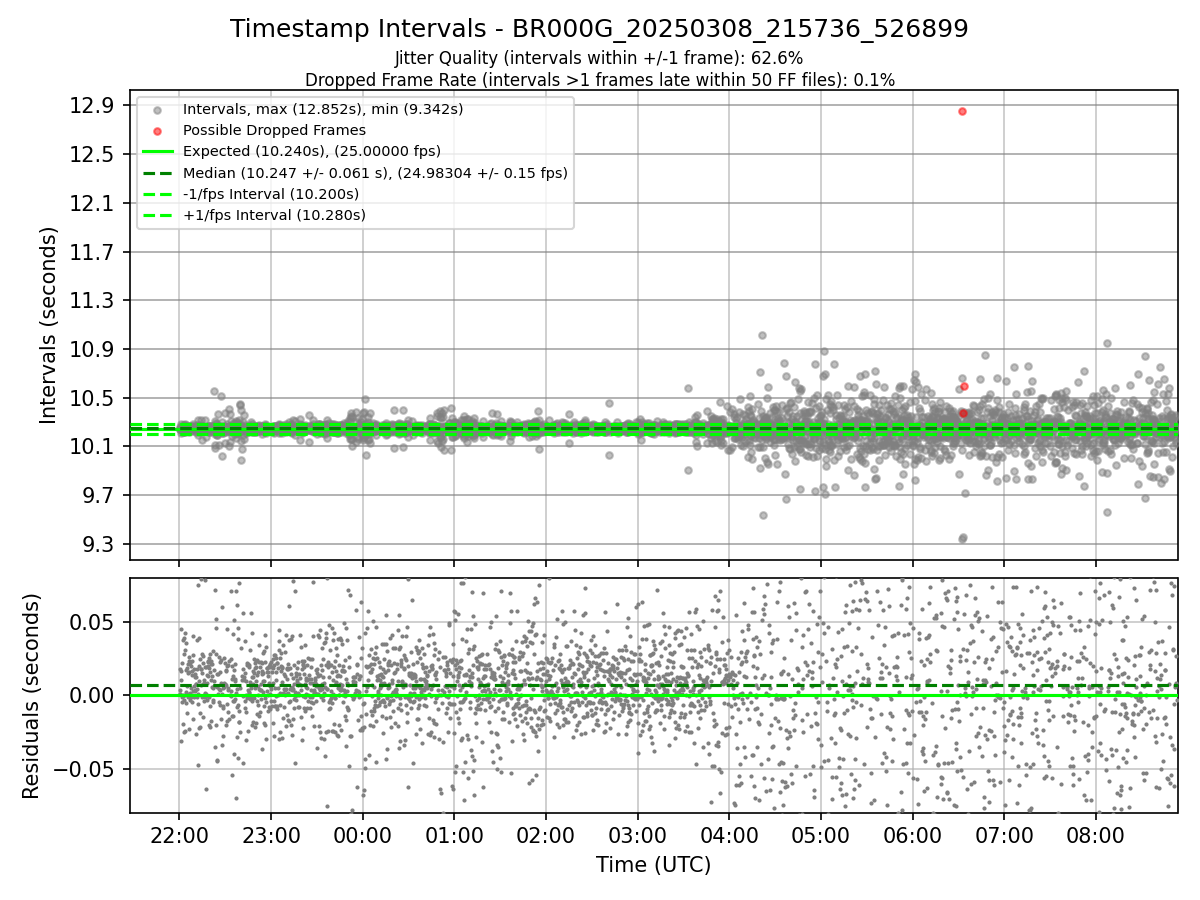Click the solid green line sample beside 'Expected'
The image size is (1200, 900).
(x=156, y=151)
